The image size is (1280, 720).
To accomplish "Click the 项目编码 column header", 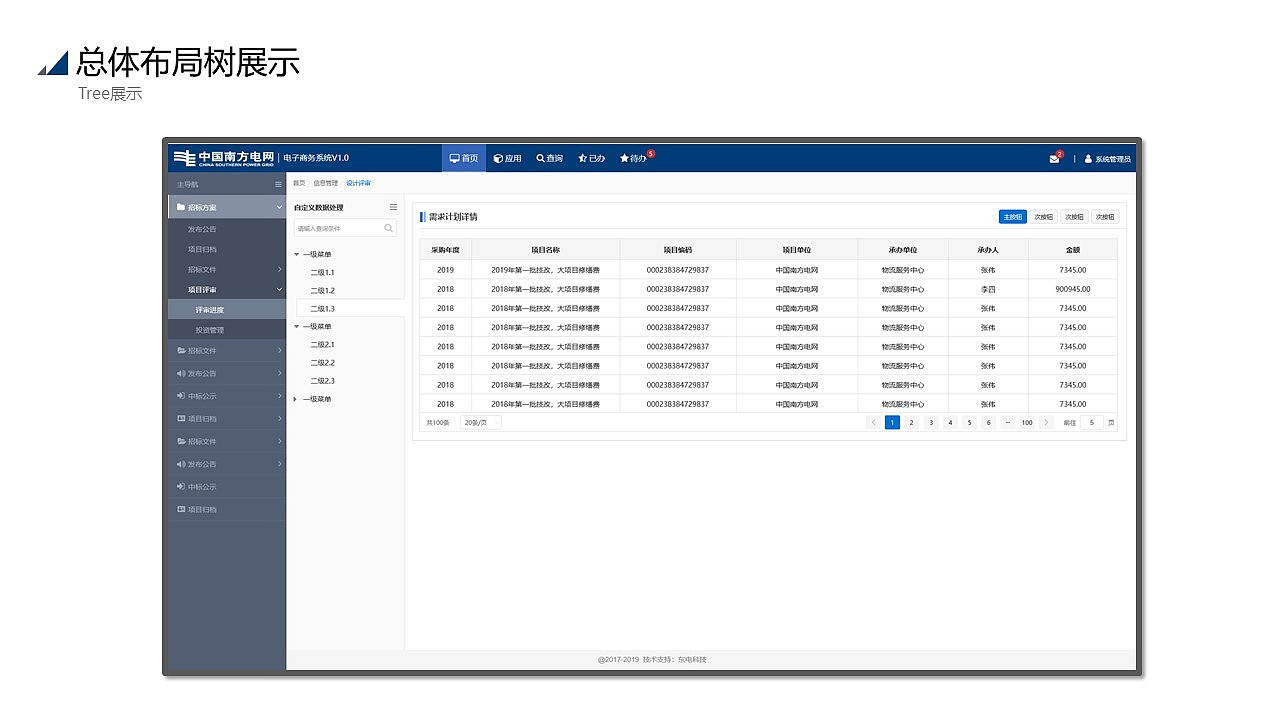I will (x=678, y=250).
